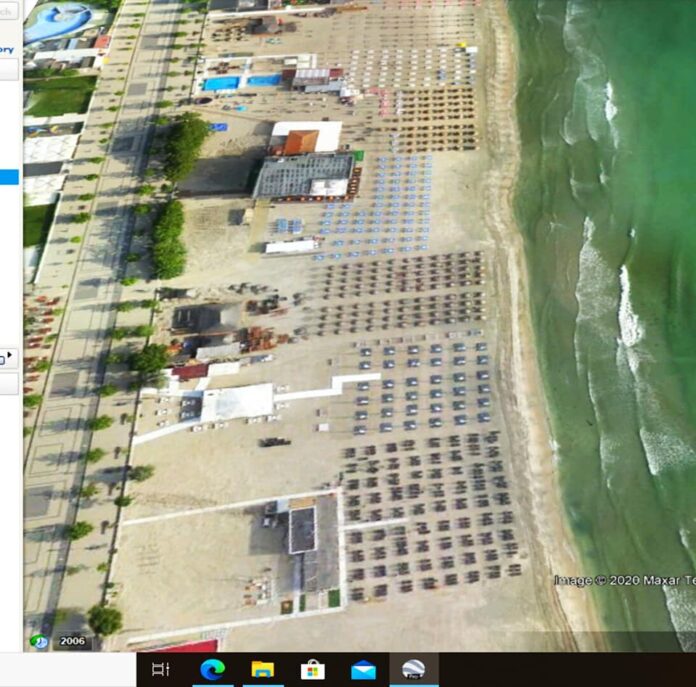Open Microsoft Store from the taskbar
Image resolution: width=696 pixels, height=687 pixels.
point(313,670)
